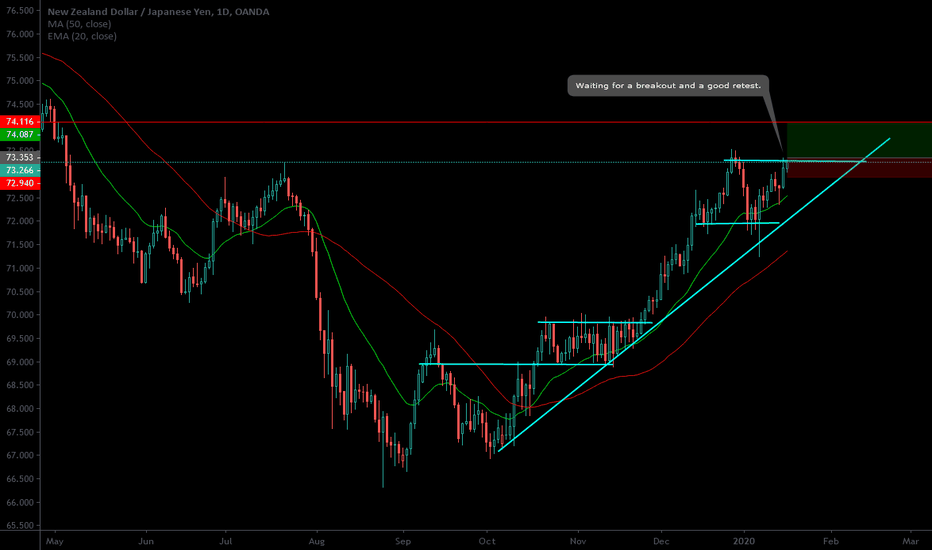
Task: Click the red 72.940 price label
Action: pyautogui.click(x=20, y=184)
